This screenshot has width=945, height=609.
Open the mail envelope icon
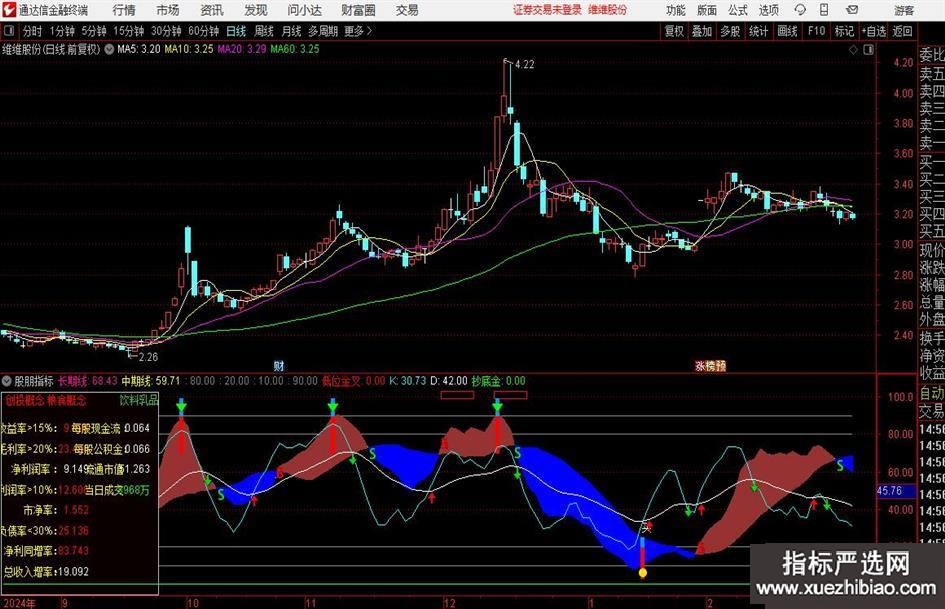tap(852, 10)
